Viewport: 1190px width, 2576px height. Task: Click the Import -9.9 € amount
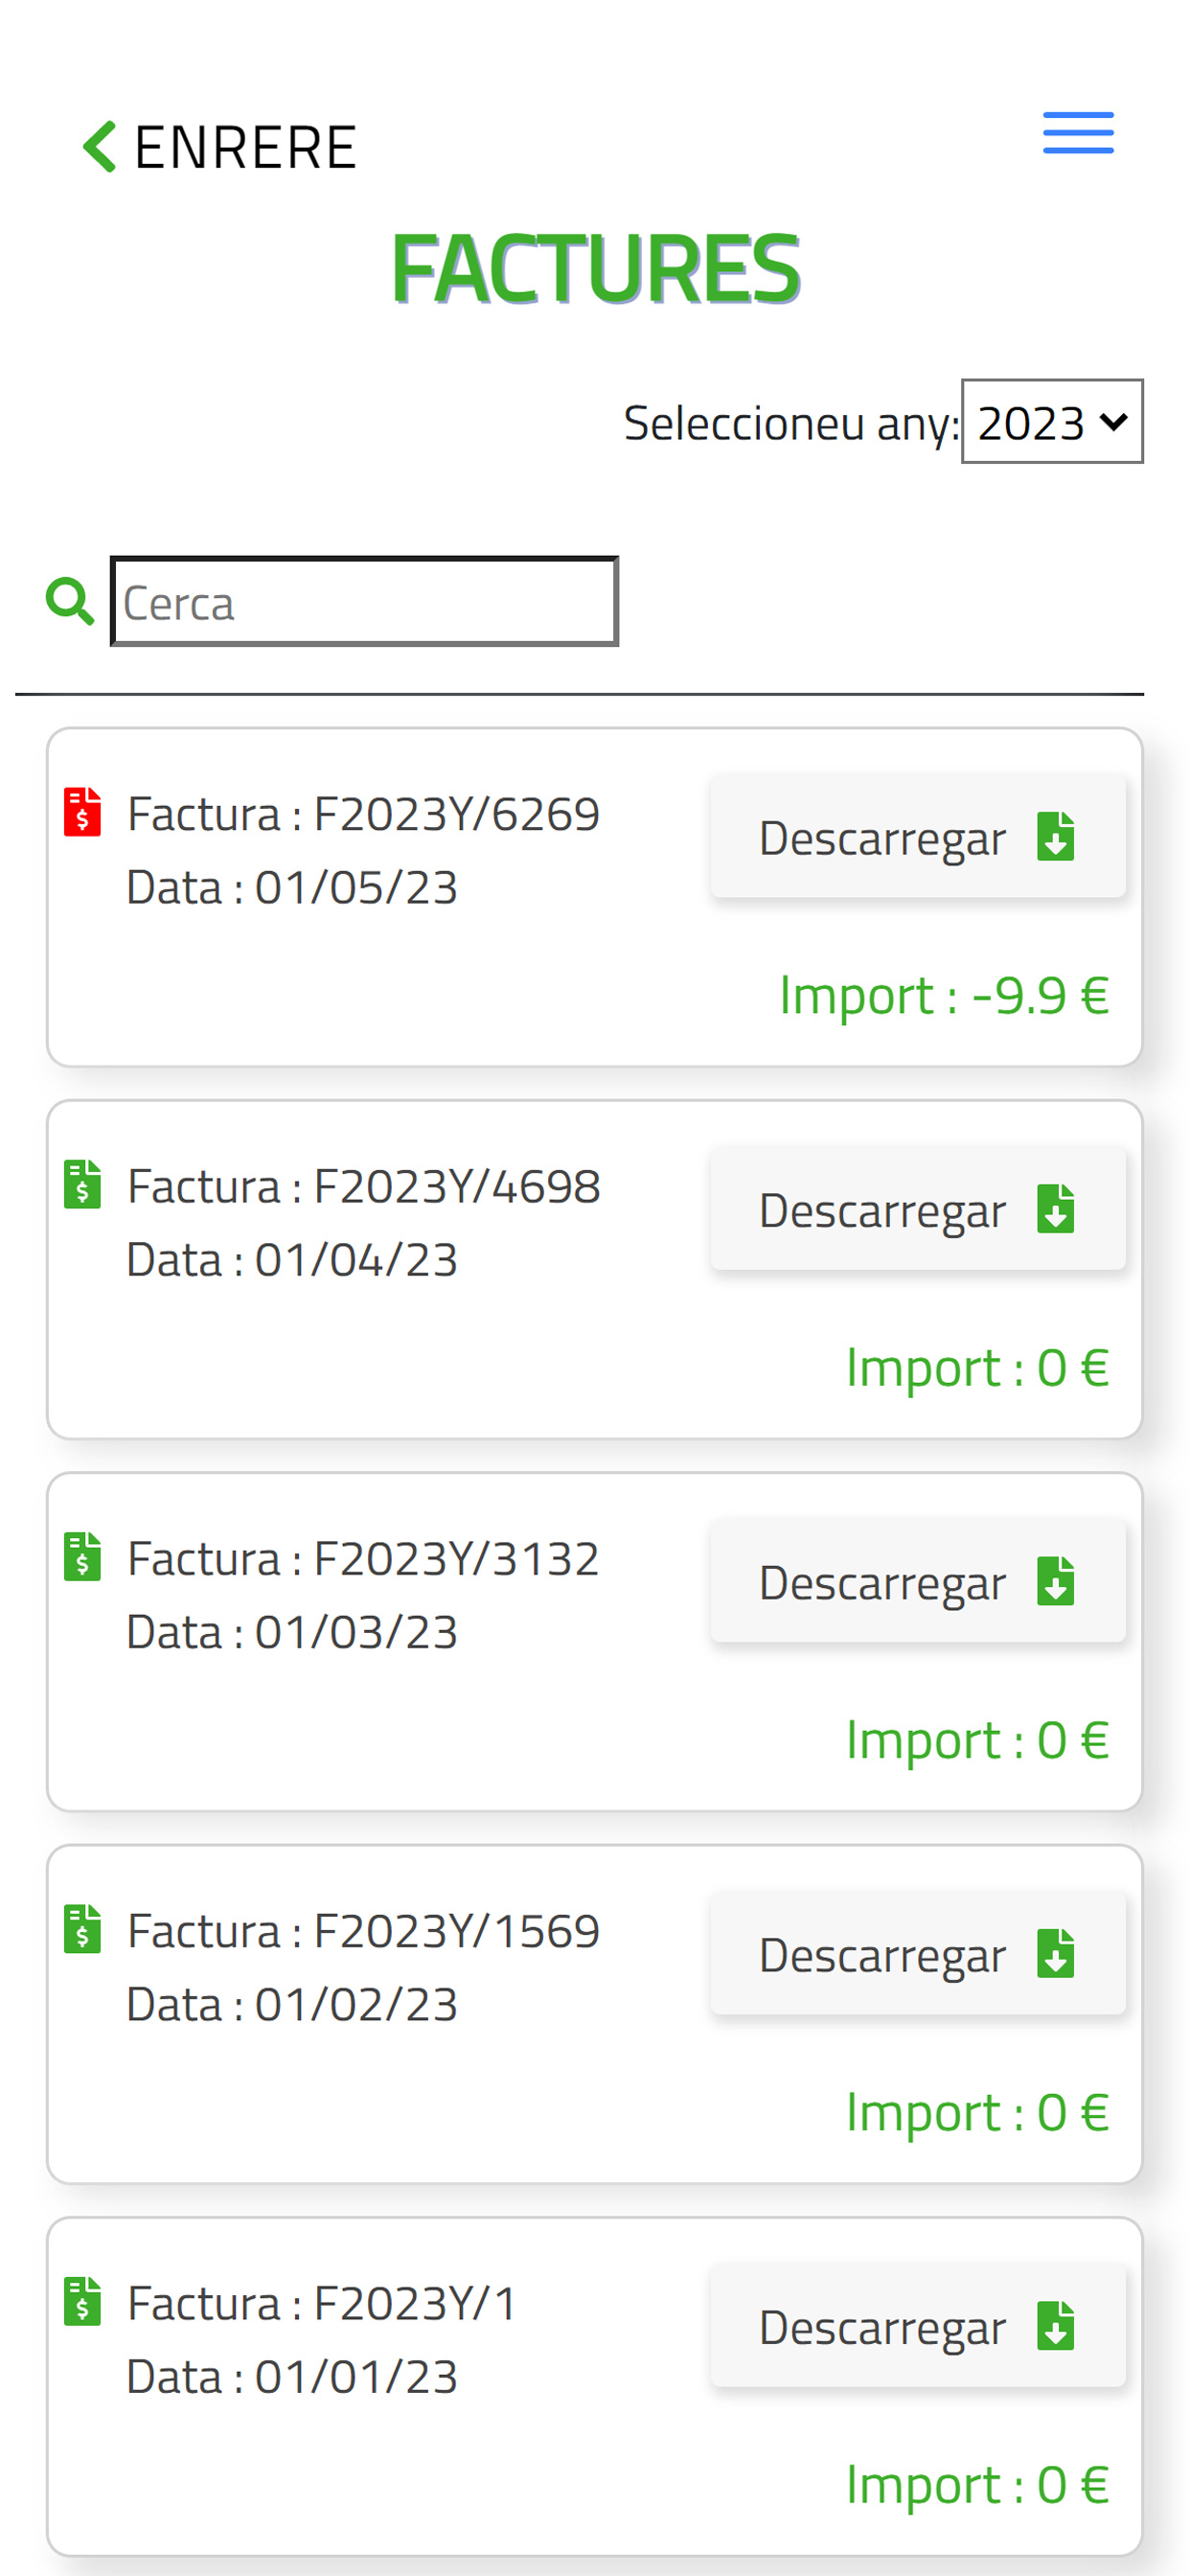[944, 995]
